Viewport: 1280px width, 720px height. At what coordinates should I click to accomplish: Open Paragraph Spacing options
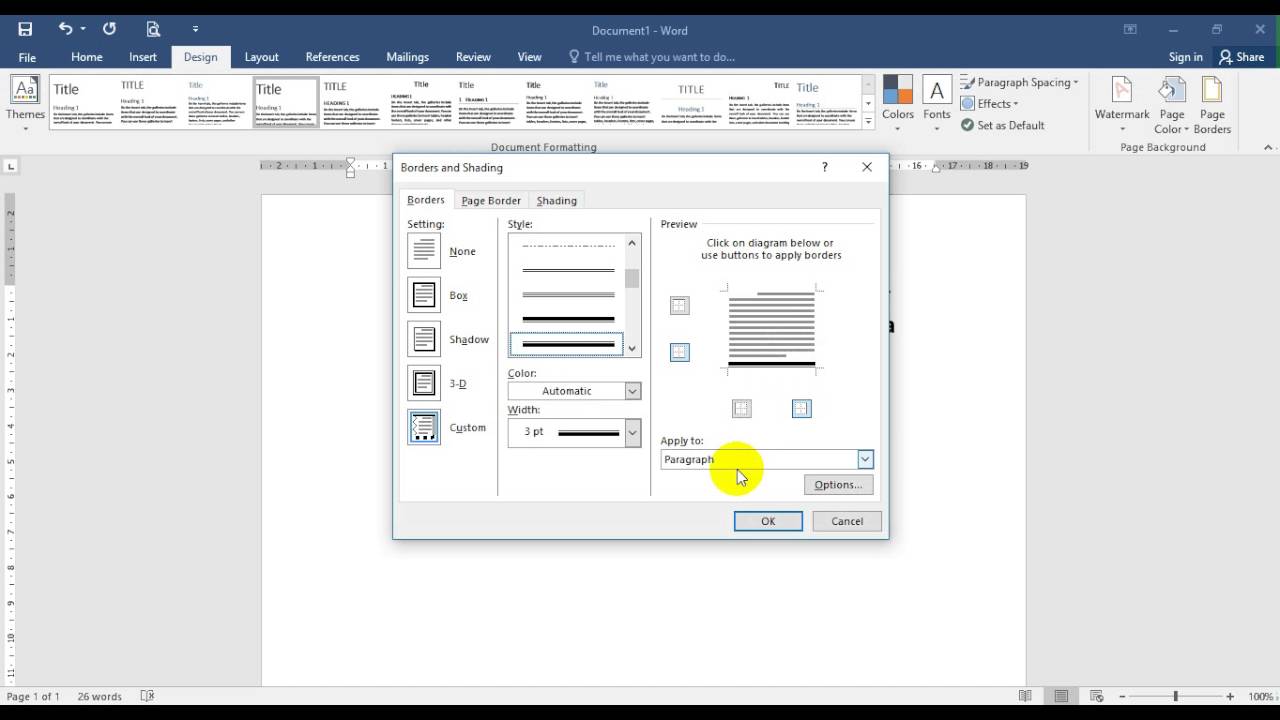point(1020,82)
